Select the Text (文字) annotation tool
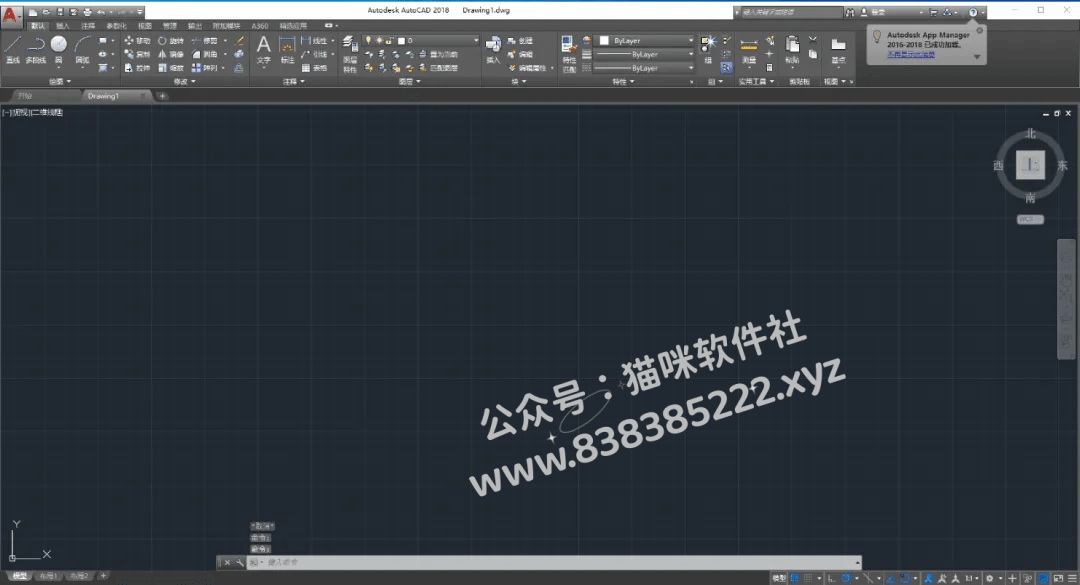This screenshot has height=585, width=1080. [264, 49]
